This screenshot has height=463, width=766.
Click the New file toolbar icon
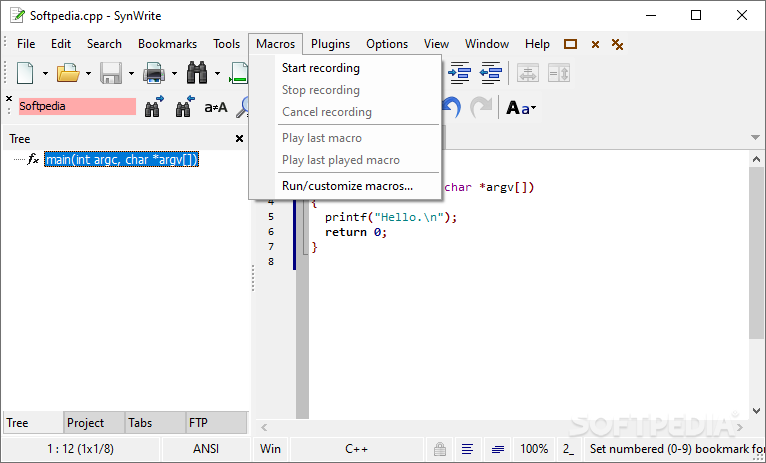pyautogui.click(x=25, y=73)
